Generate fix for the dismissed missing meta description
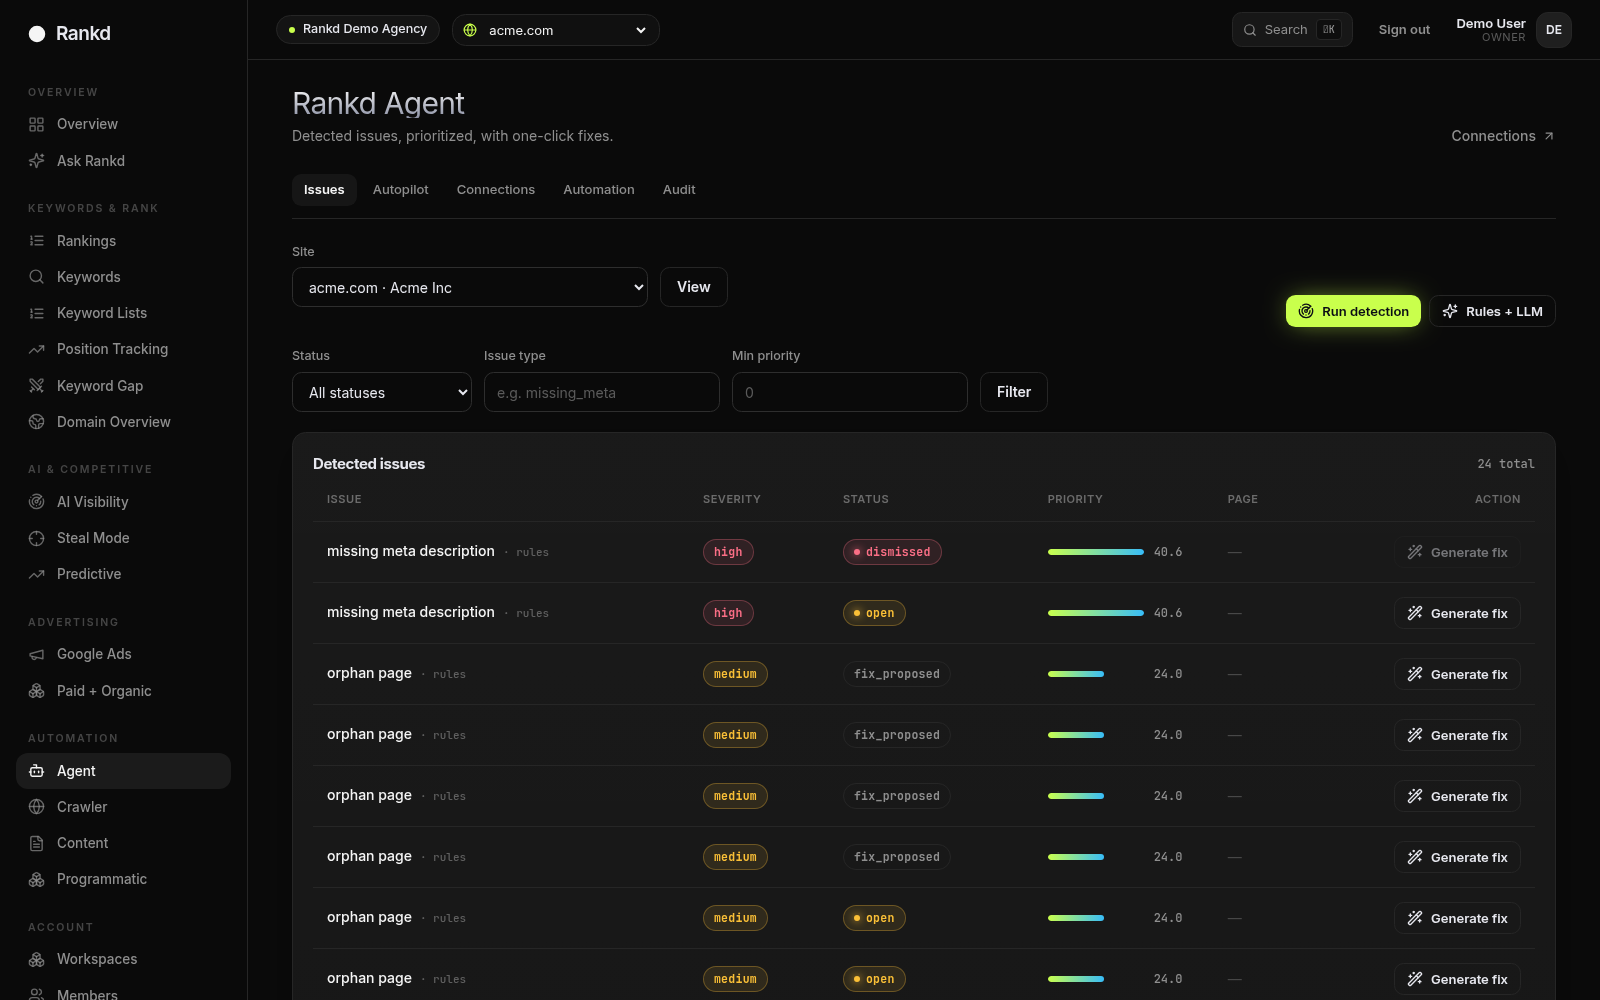This screenshot has height=1000, width=1600. click(1457, 552)
